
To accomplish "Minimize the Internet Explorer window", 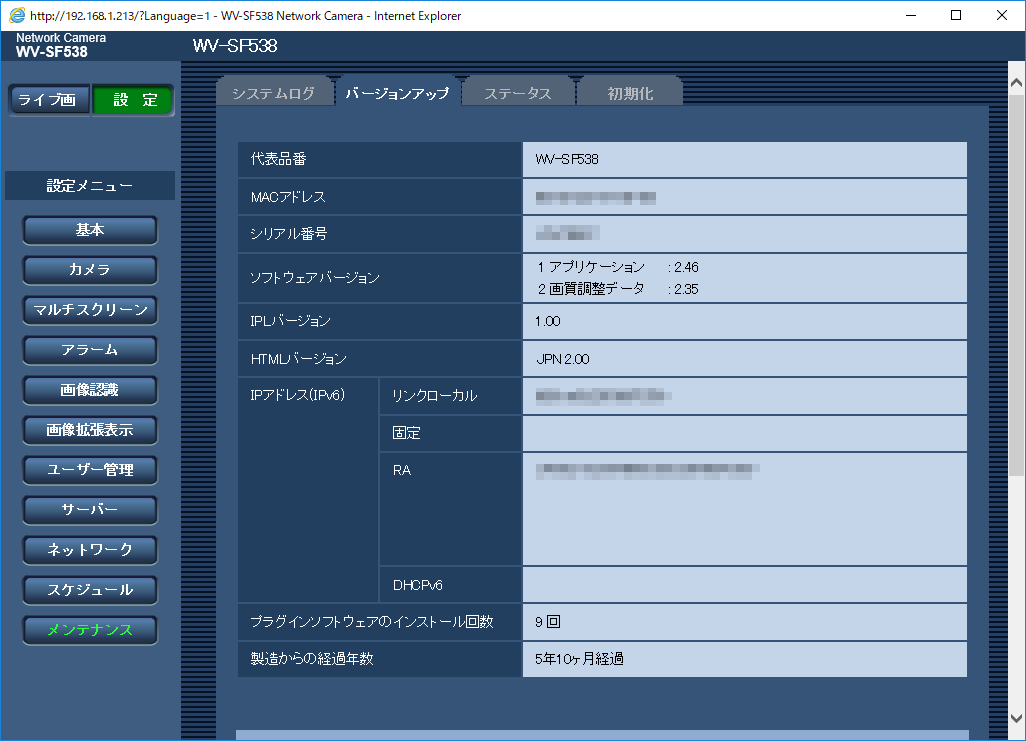I will 910,15.
